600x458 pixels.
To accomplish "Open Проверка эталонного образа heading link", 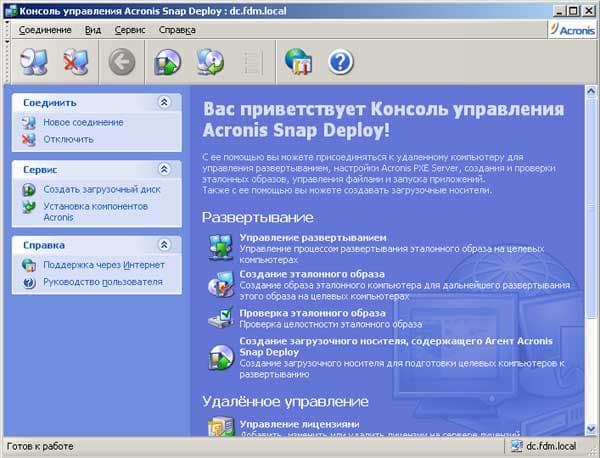I will click(x=312, y=313).
